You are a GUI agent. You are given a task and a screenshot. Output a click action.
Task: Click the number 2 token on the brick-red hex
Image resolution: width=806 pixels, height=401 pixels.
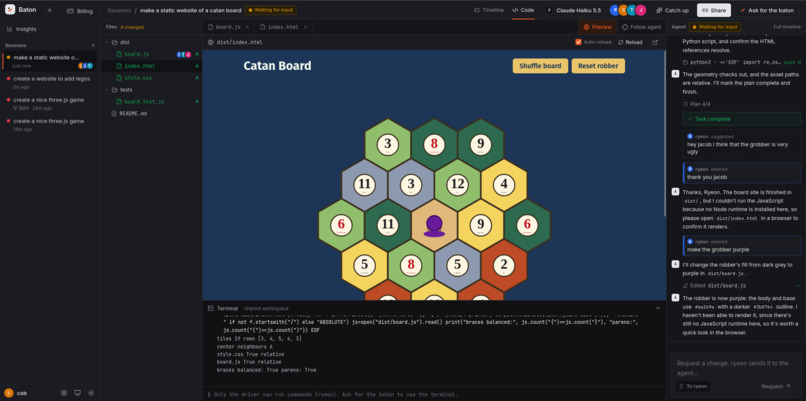click(504, 265)
